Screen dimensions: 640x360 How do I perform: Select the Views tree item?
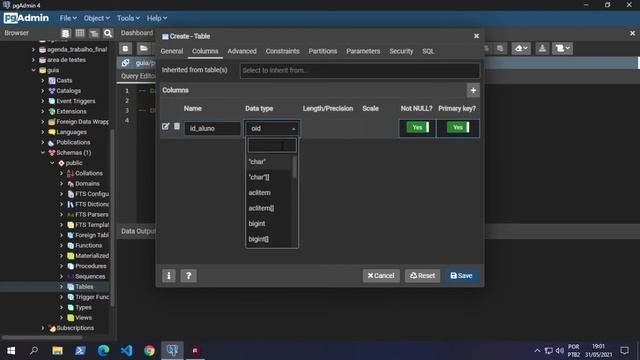(x=83, y=318)
